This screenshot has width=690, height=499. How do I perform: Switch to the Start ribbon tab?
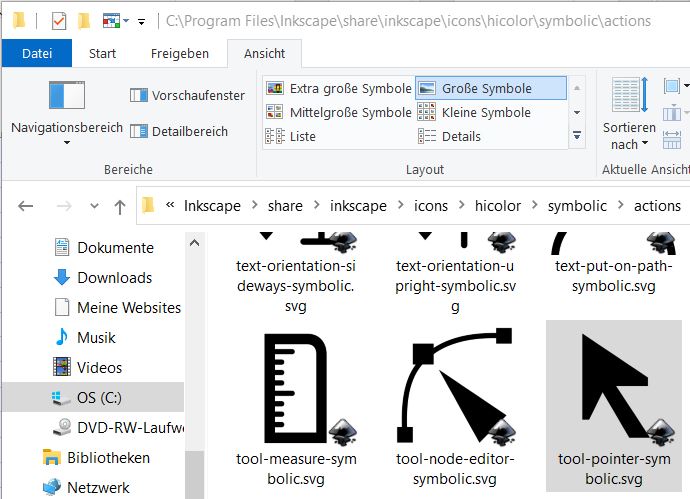point(103,53)
